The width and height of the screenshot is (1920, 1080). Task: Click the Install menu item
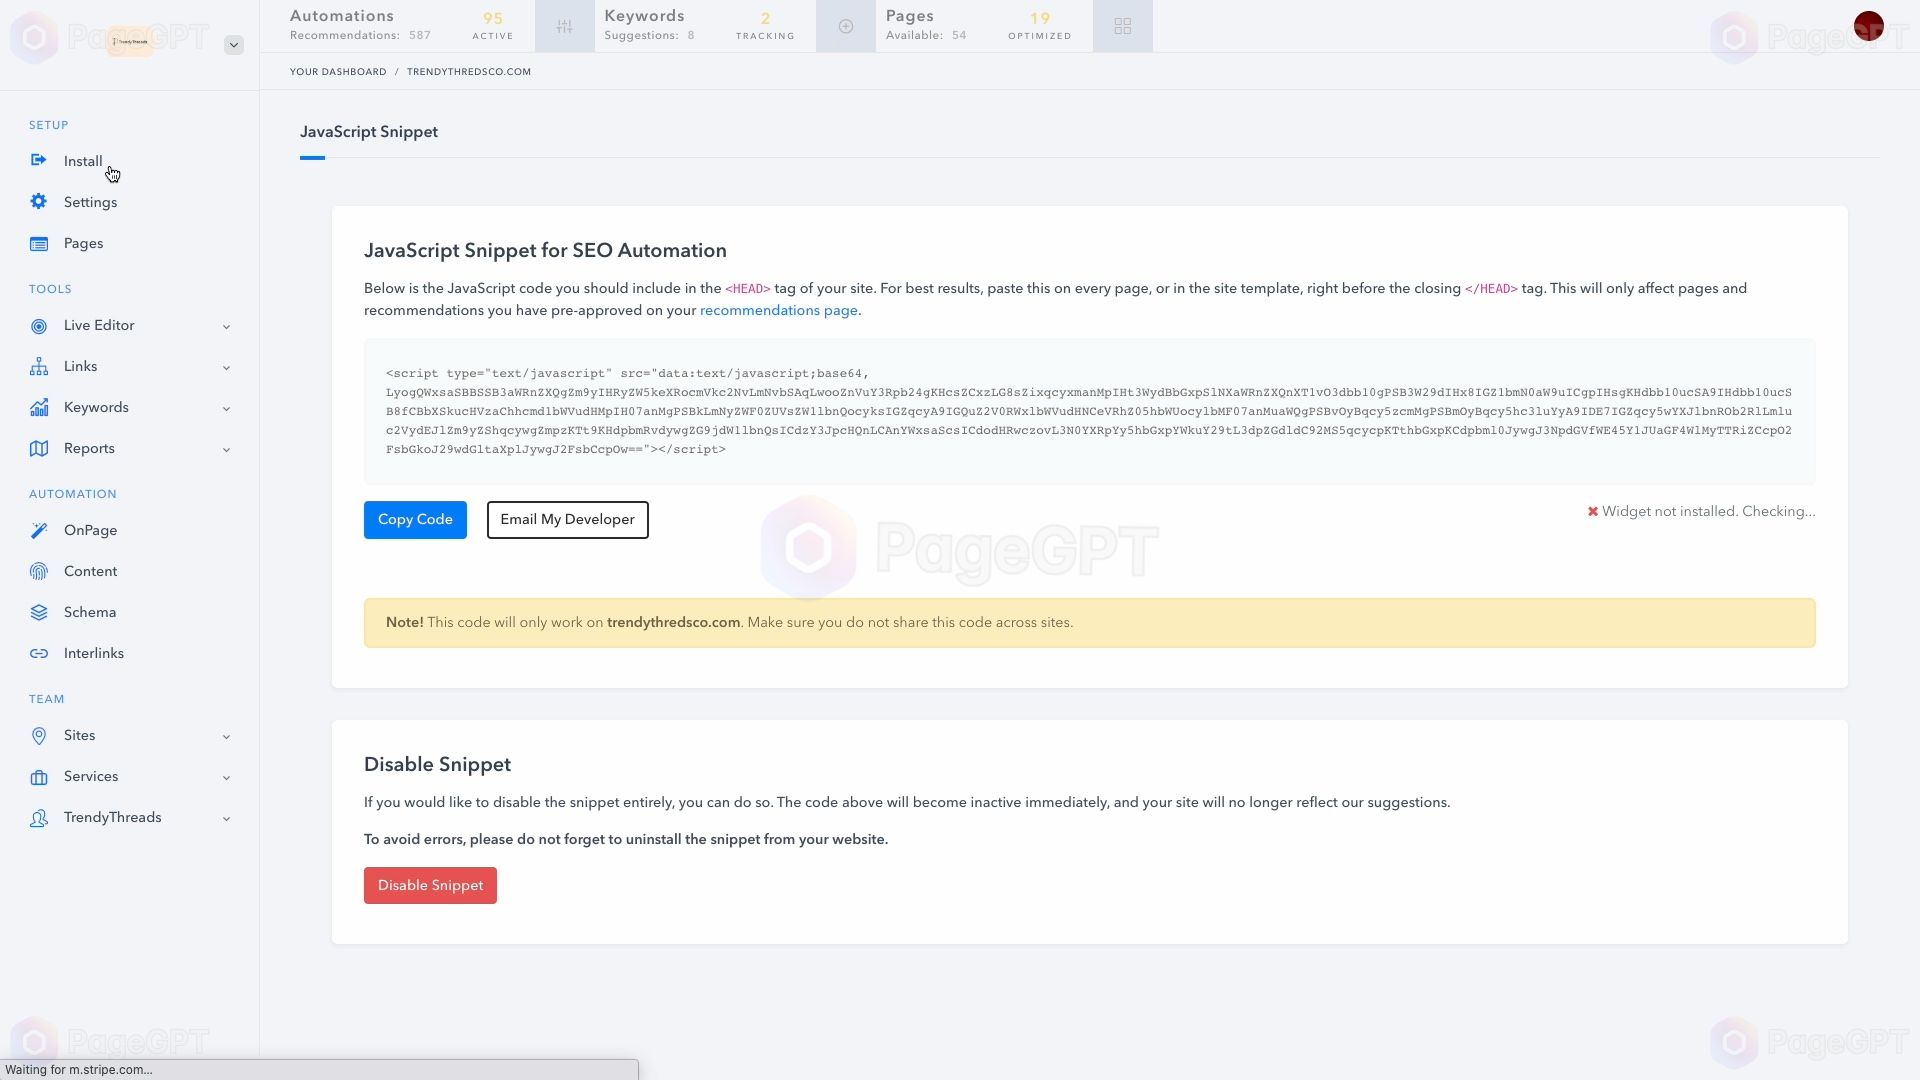click(83, 161)
